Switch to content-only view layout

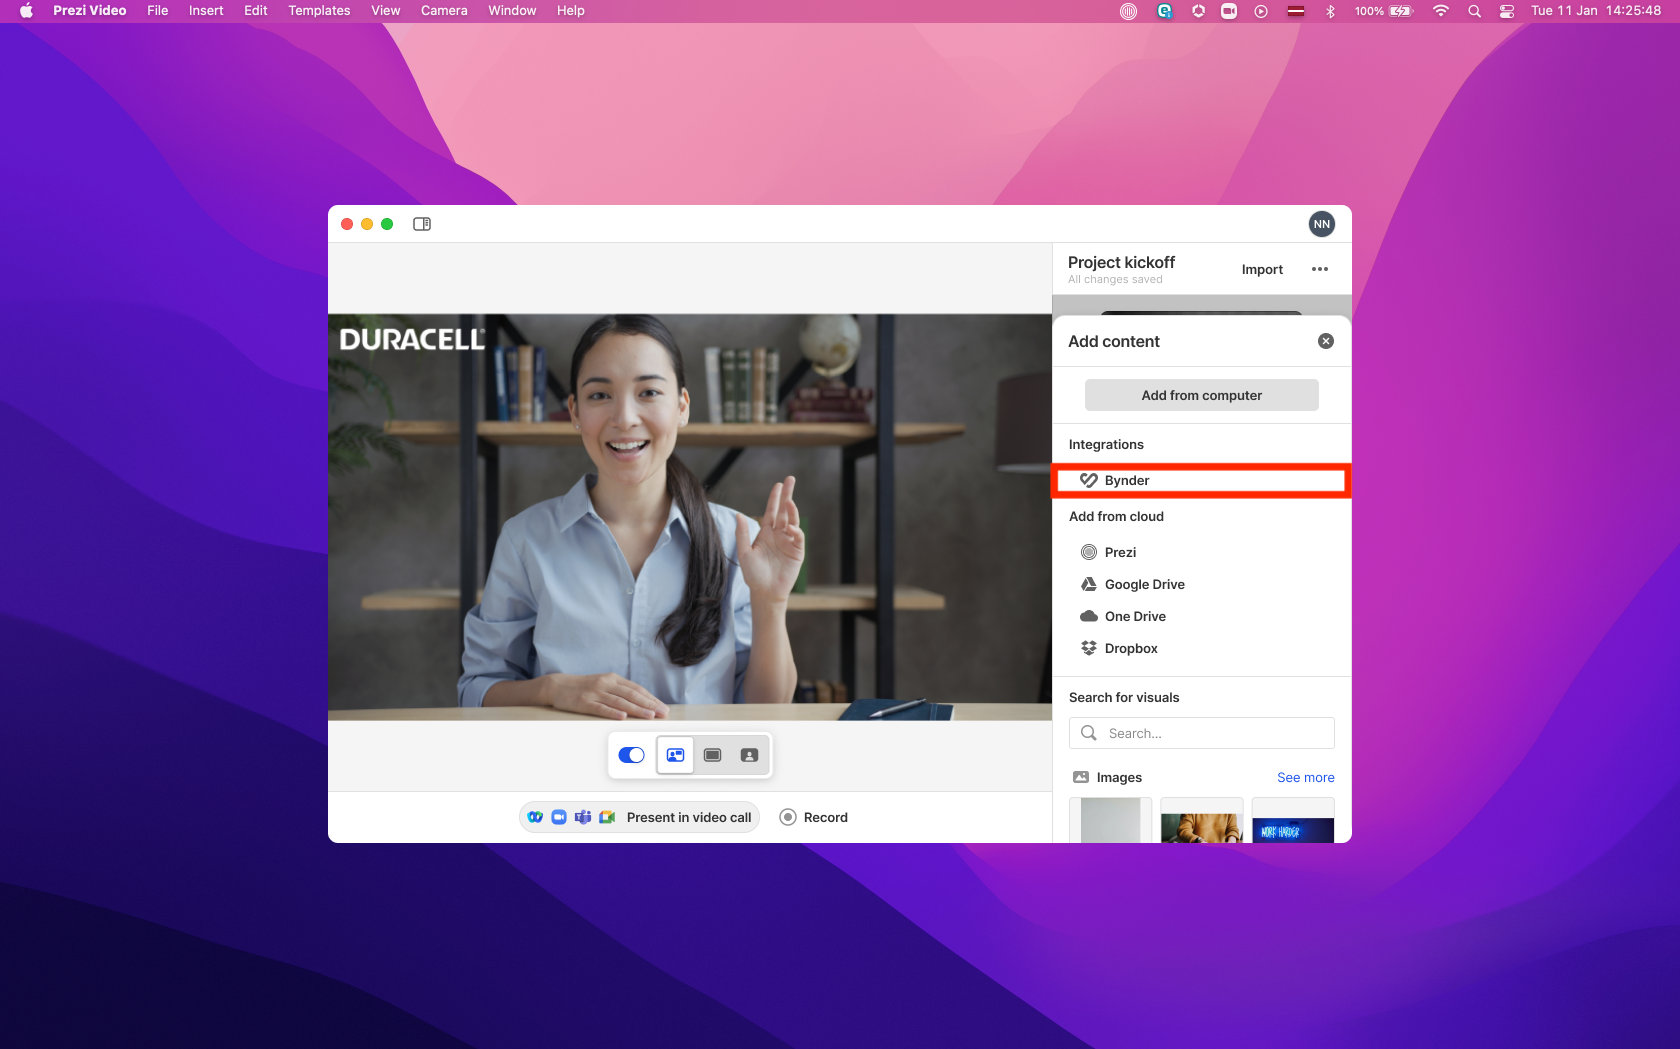713,755
